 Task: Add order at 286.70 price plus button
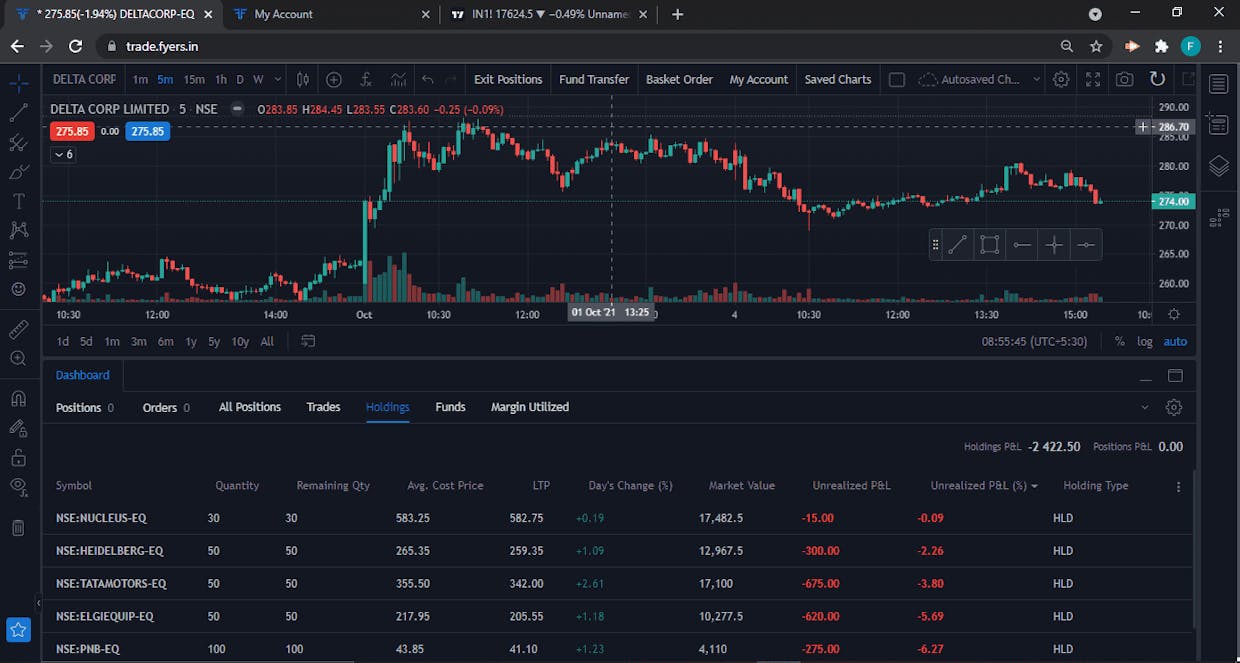tap(1143, 127)
